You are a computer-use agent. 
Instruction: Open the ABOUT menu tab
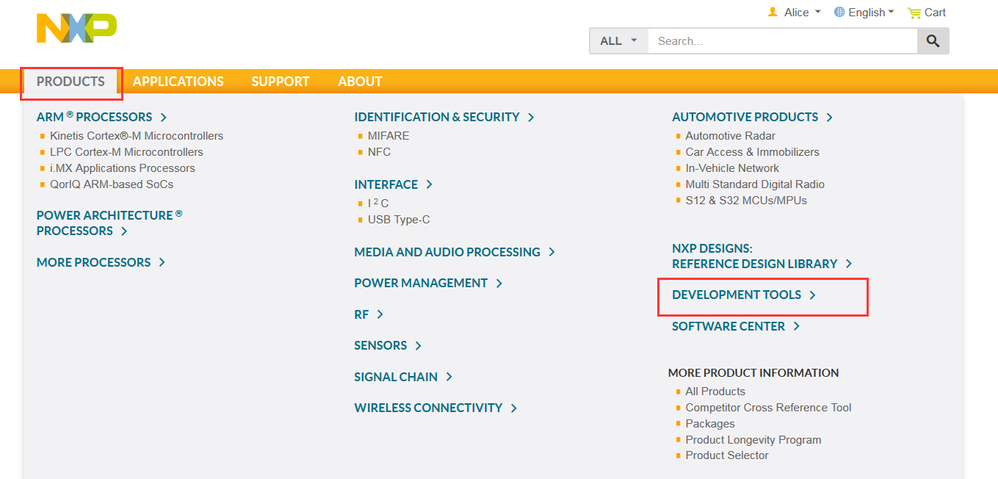tap(360, 81)
